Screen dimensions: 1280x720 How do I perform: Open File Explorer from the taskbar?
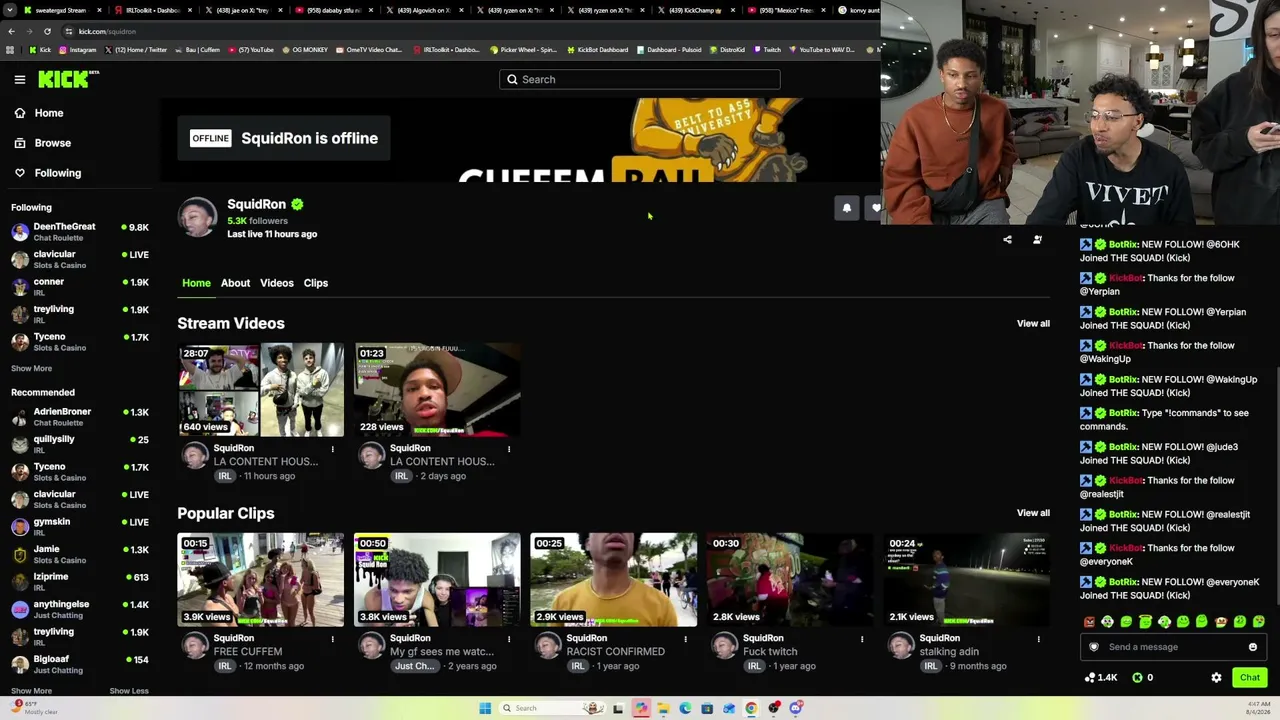[x=663, y=708]
